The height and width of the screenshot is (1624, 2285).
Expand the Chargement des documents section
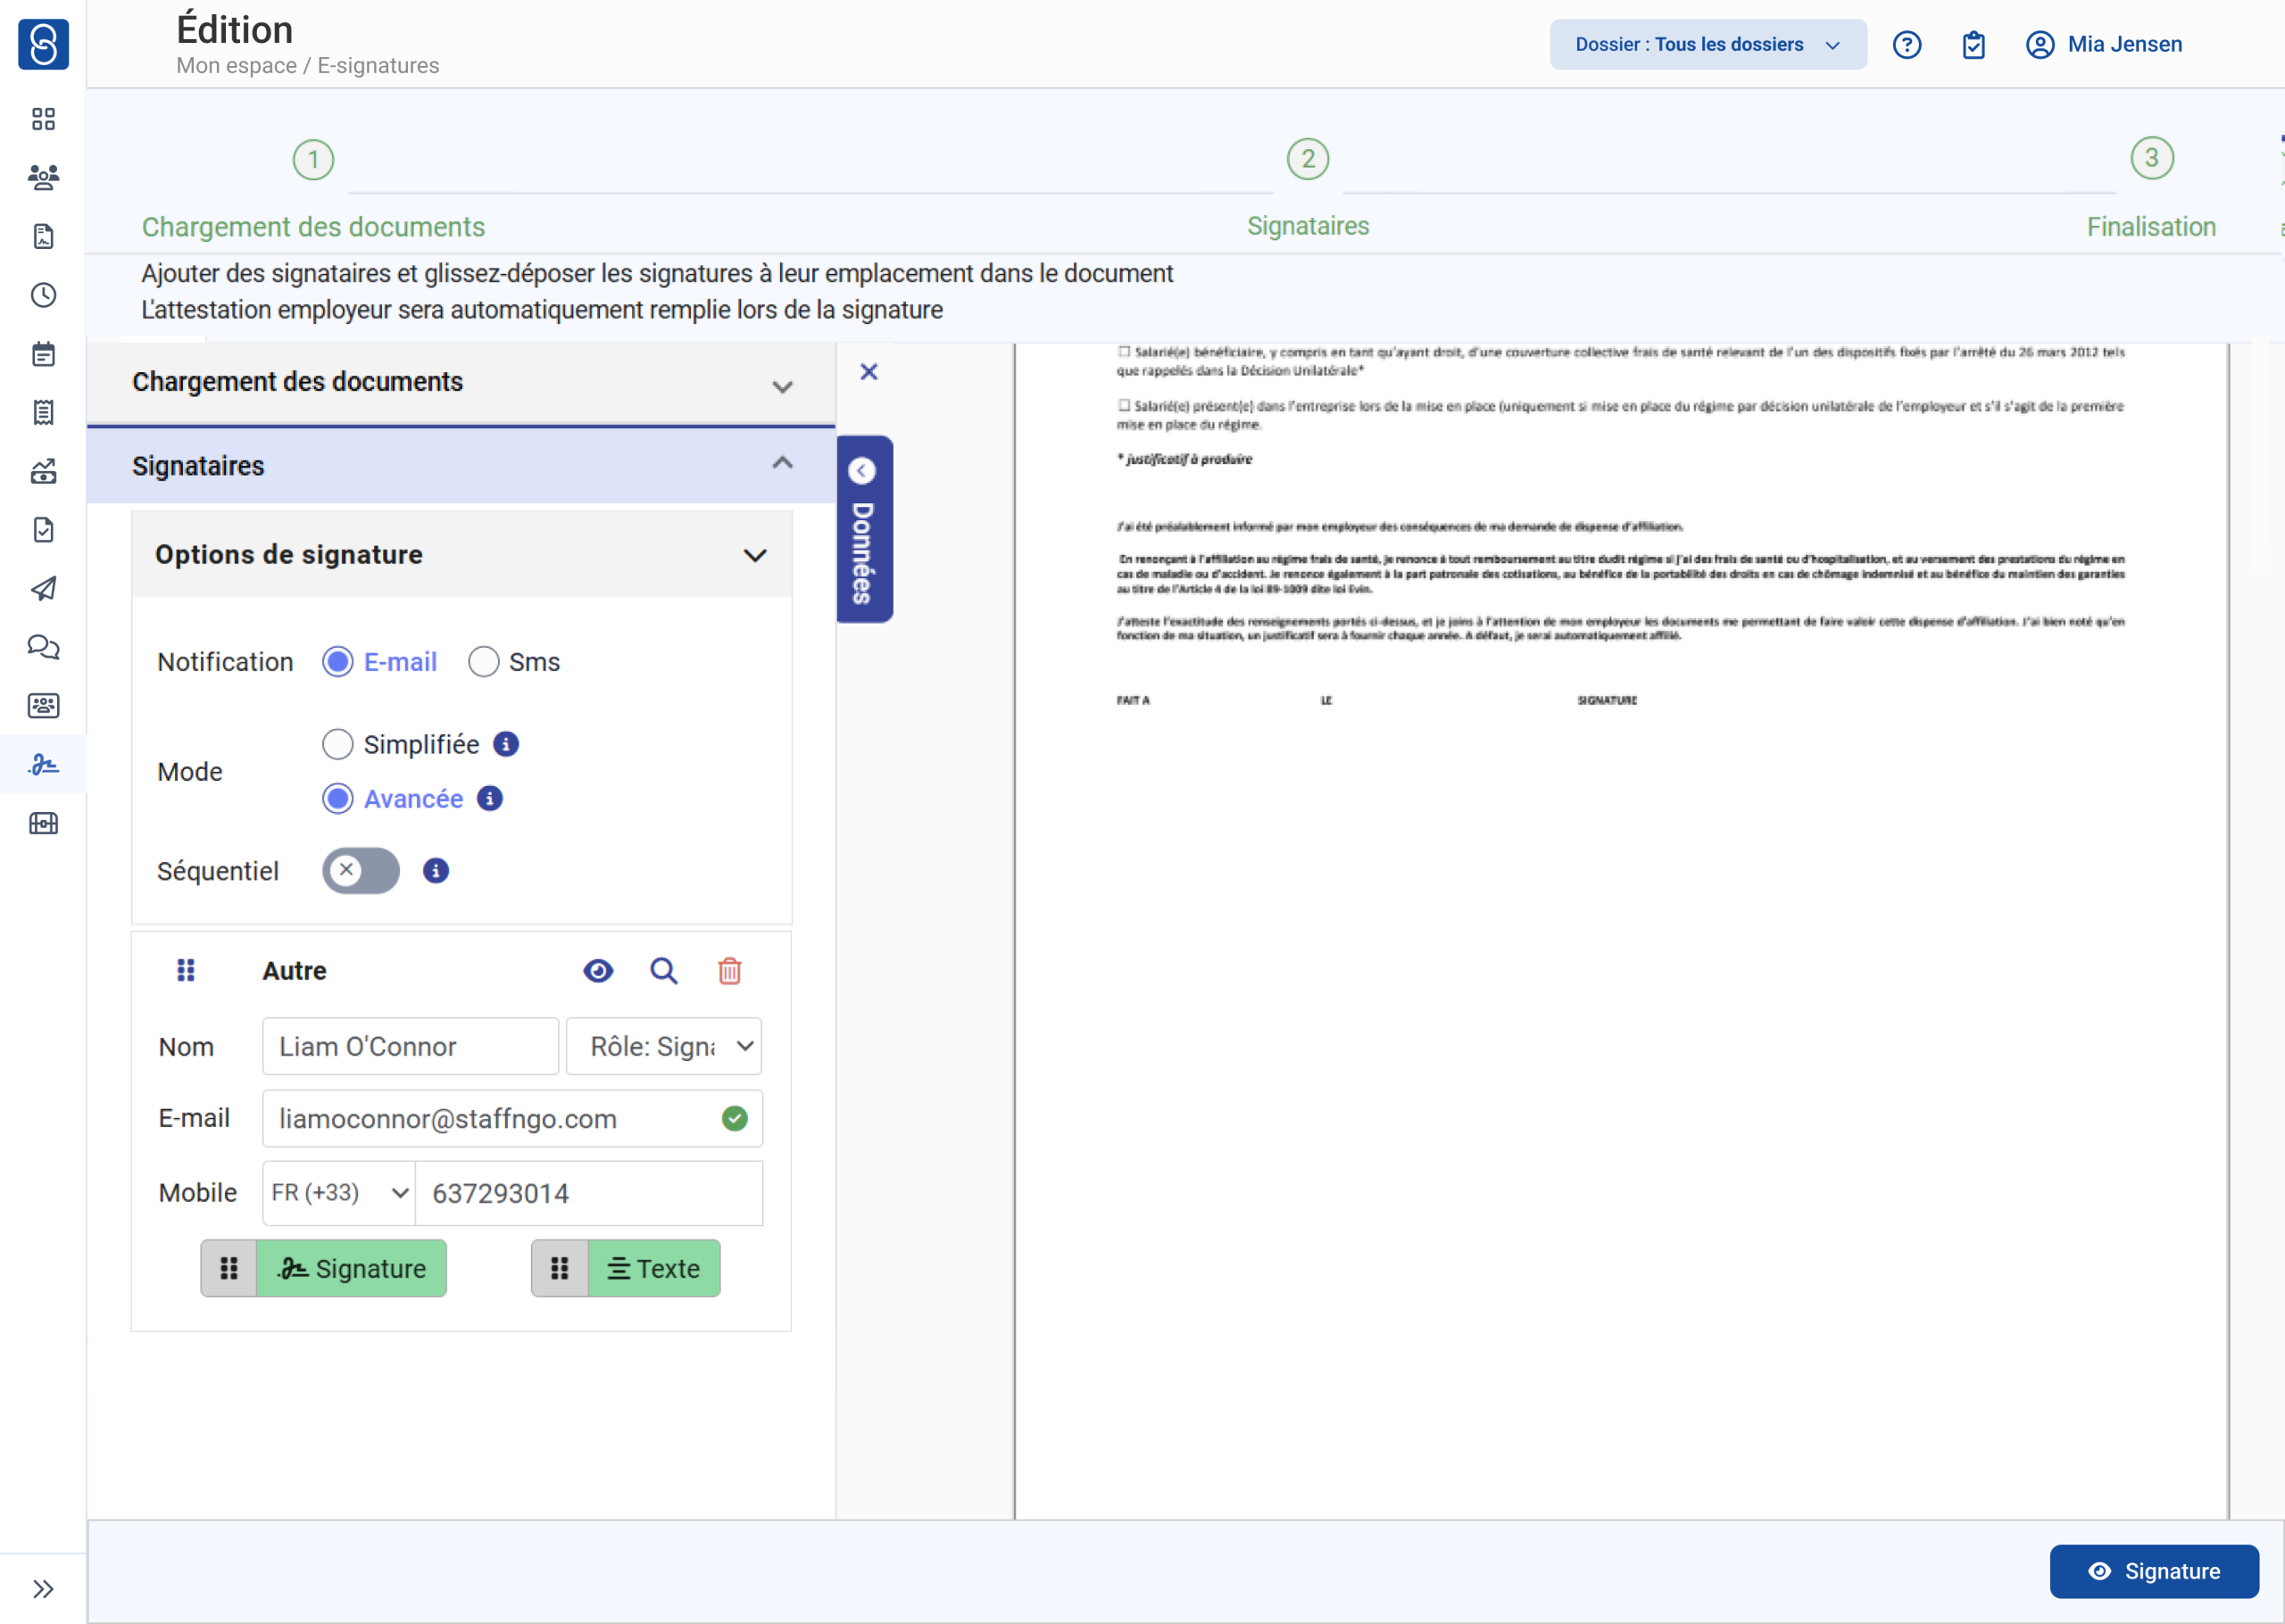coord(461,383)
